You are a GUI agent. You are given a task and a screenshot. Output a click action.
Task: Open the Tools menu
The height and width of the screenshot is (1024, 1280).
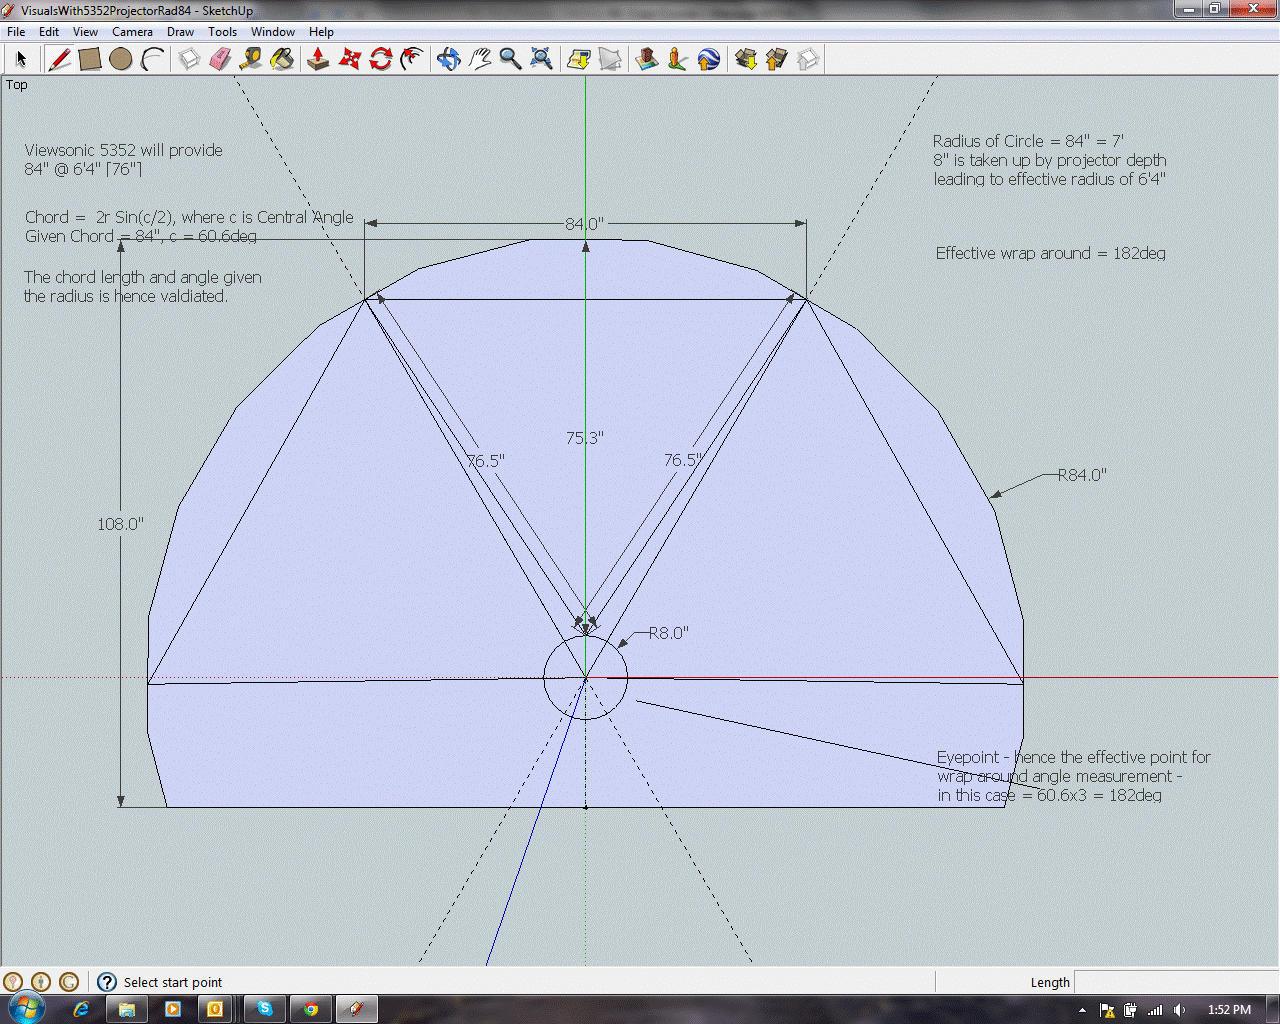223,32
